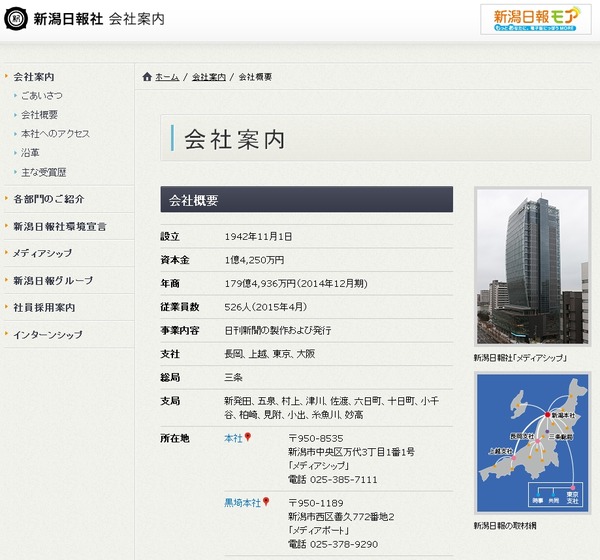Click the メディアシップ building photo
The height and width of the screenshot is (560, 600).
532,266
